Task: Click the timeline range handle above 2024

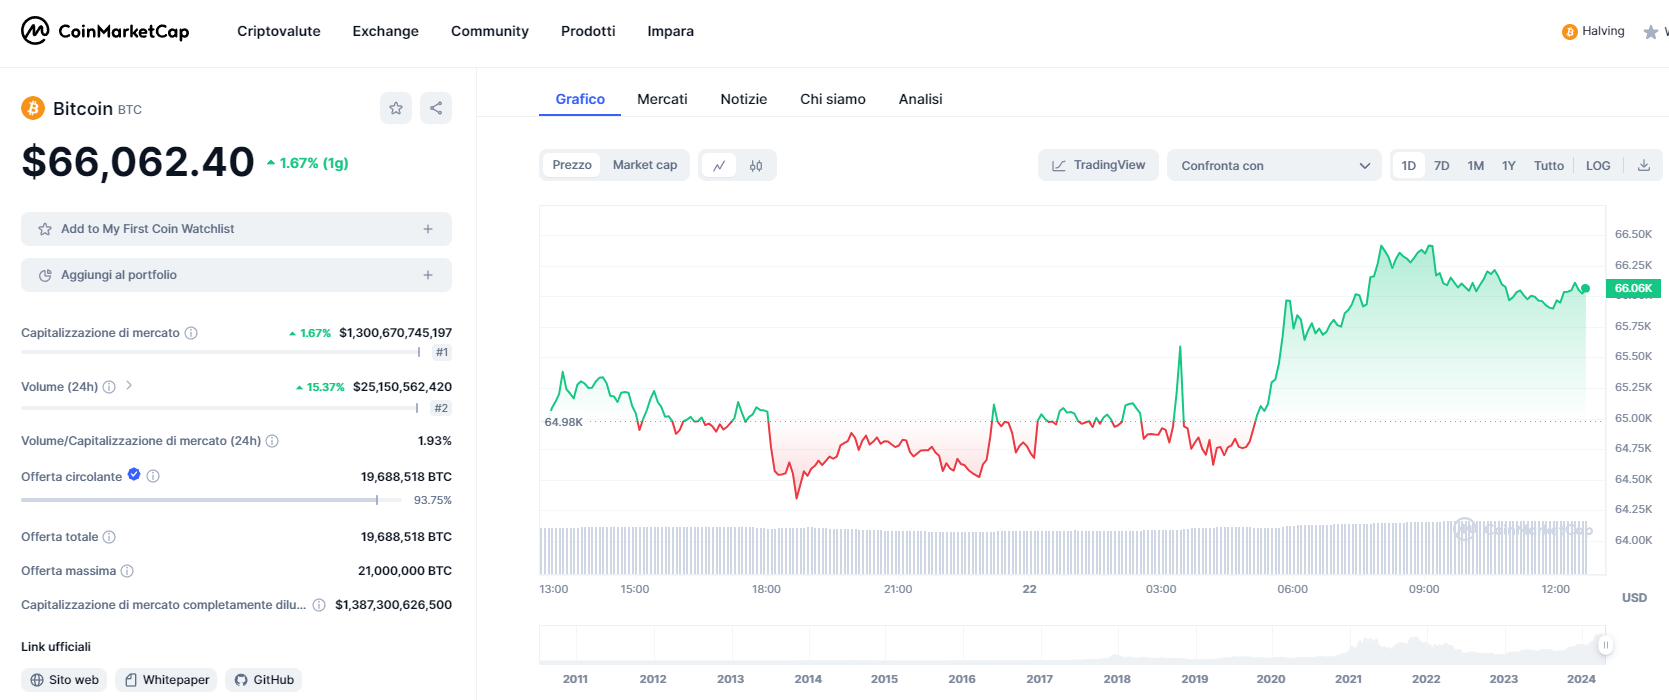Action: (x=1605, y=645)
